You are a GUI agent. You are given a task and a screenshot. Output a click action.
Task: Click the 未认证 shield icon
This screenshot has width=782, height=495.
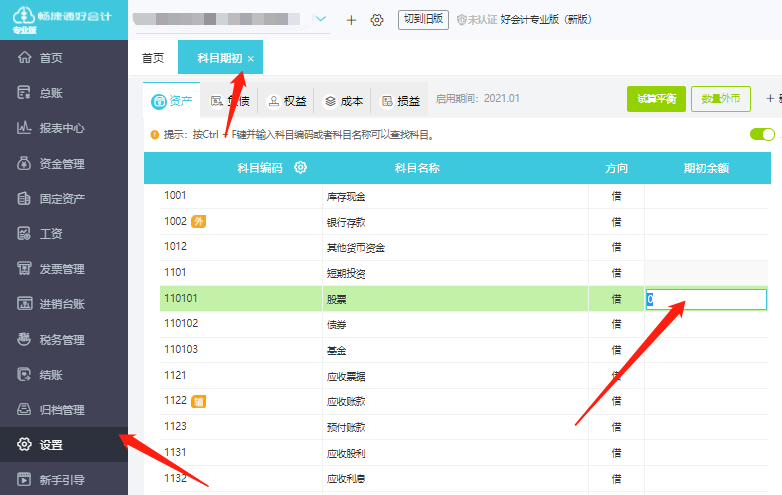pyautogui.click(x=462, y=20)
